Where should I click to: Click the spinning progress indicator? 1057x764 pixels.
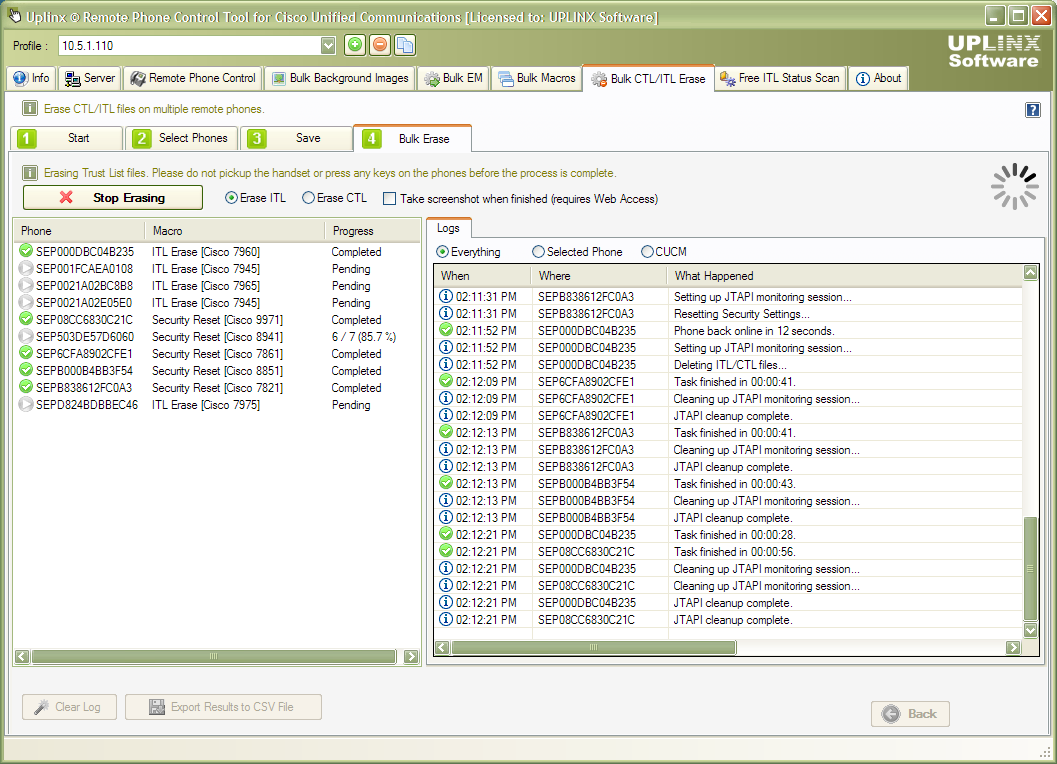point(1014,186)
